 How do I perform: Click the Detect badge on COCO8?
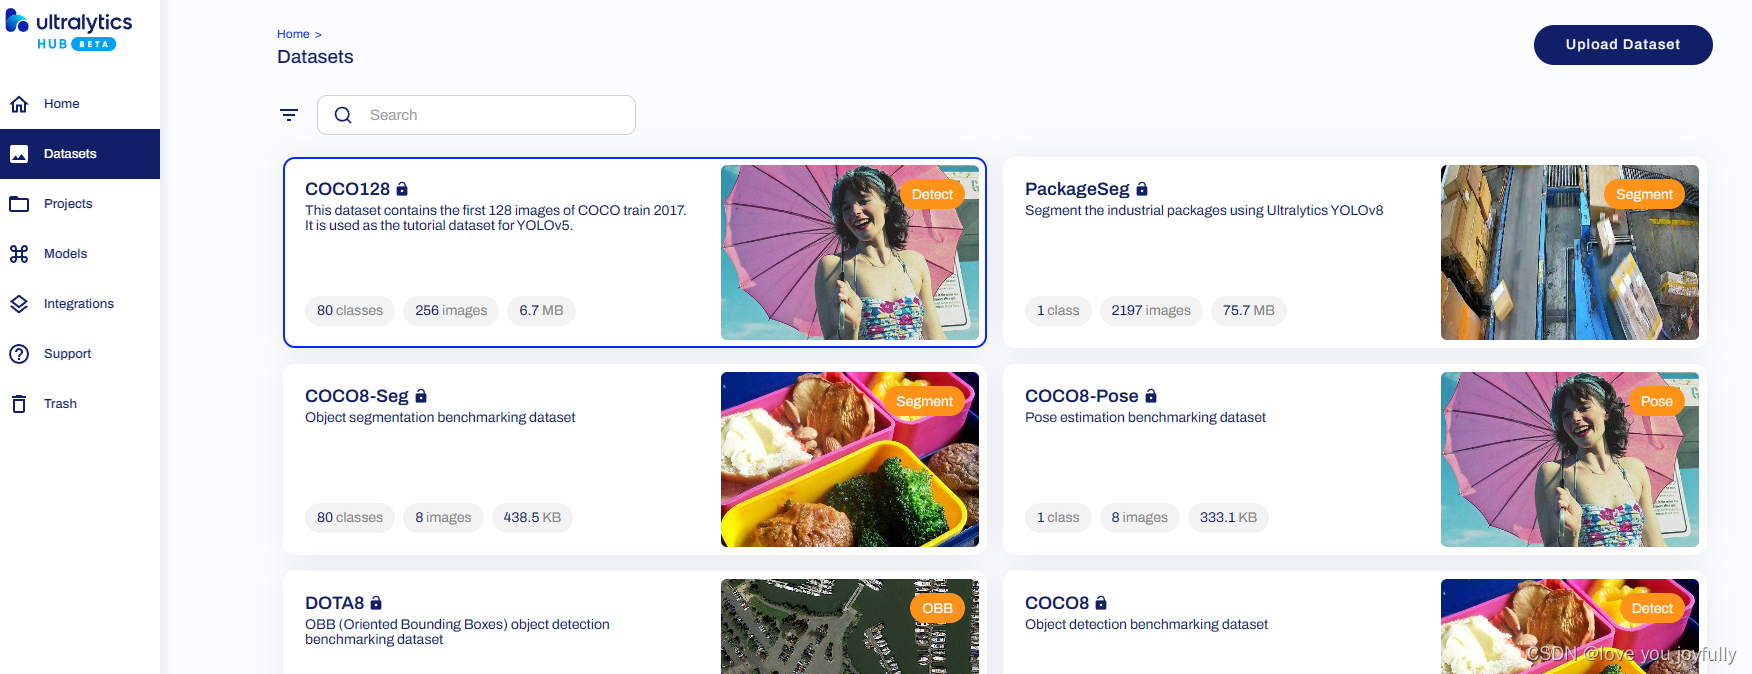click(x=1652, y=608)
